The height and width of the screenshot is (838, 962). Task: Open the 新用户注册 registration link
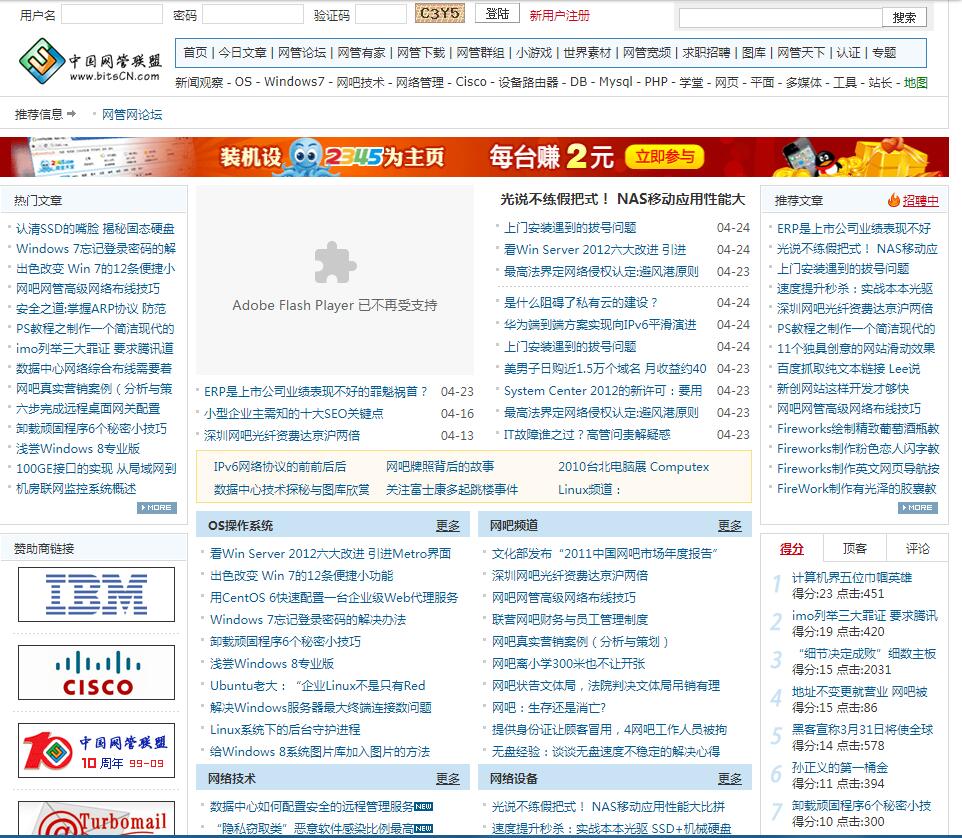(559, 15)
